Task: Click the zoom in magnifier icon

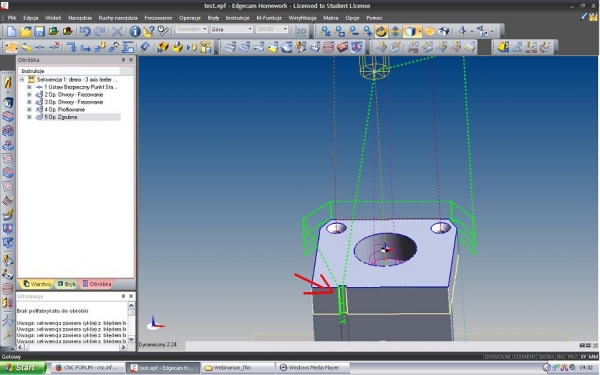Action: click(x=367, y=31)
